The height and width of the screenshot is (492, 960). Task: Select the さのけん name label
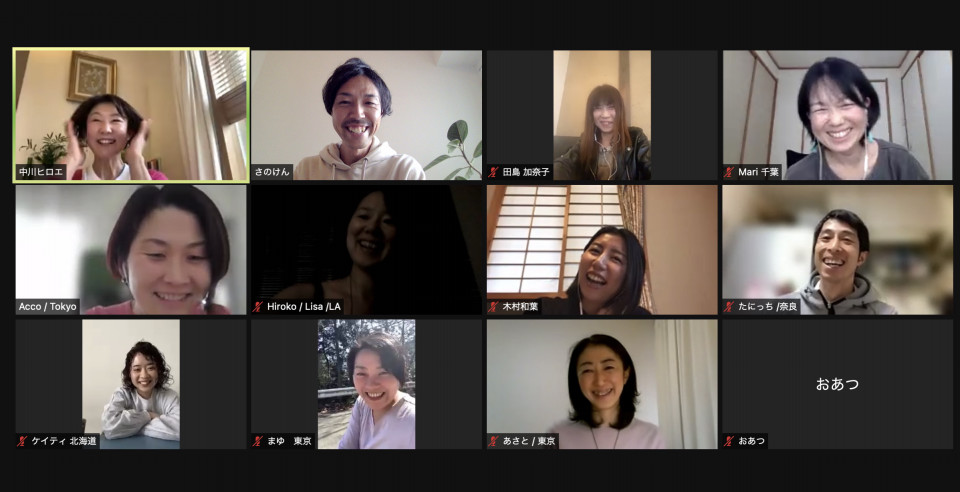click(x=272, y=172)
